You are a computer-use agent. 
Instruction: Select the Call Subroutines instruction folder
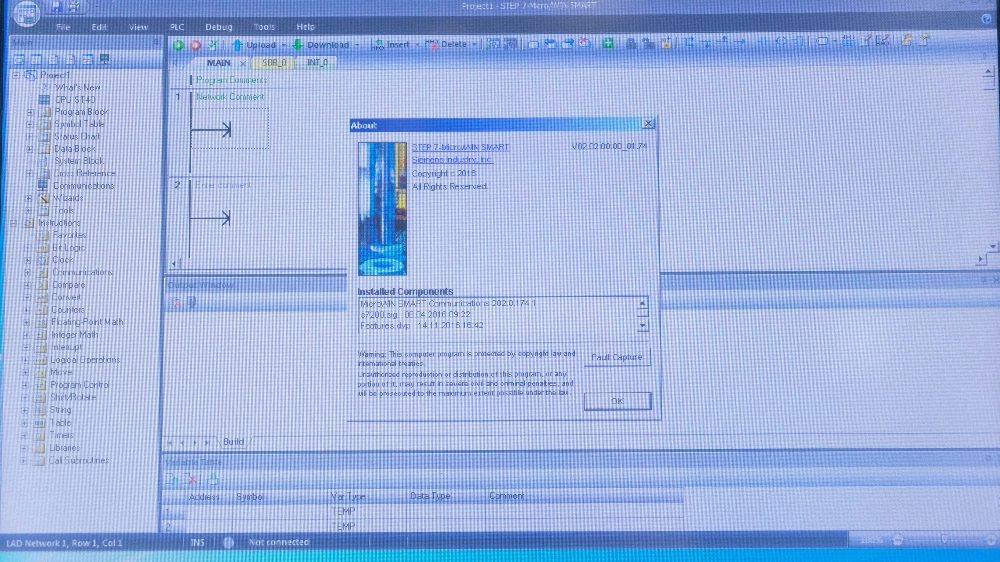[78, 460]
